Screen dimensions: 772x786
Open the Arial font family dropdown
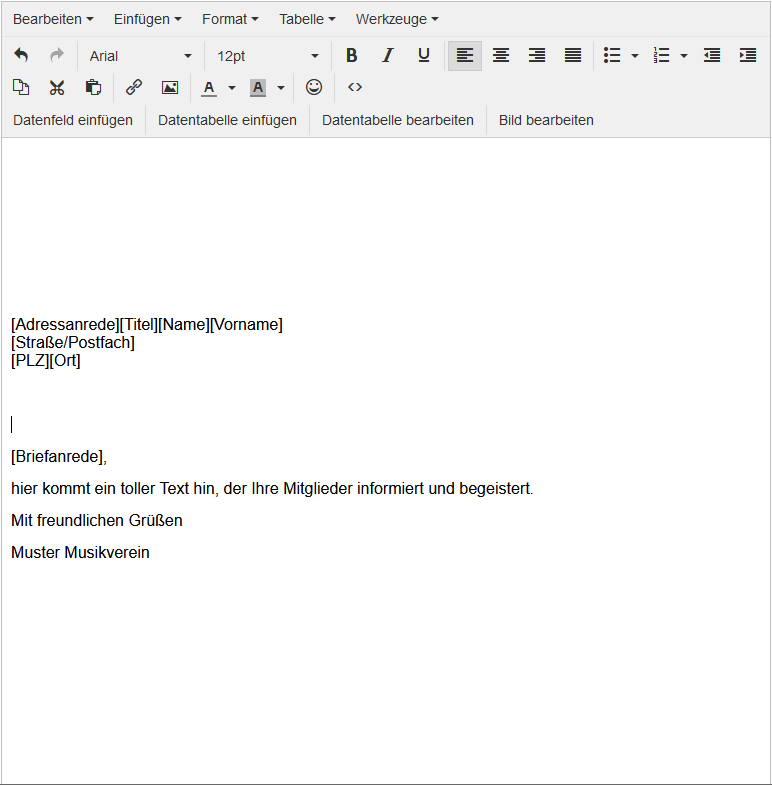[x=140, y=56]
